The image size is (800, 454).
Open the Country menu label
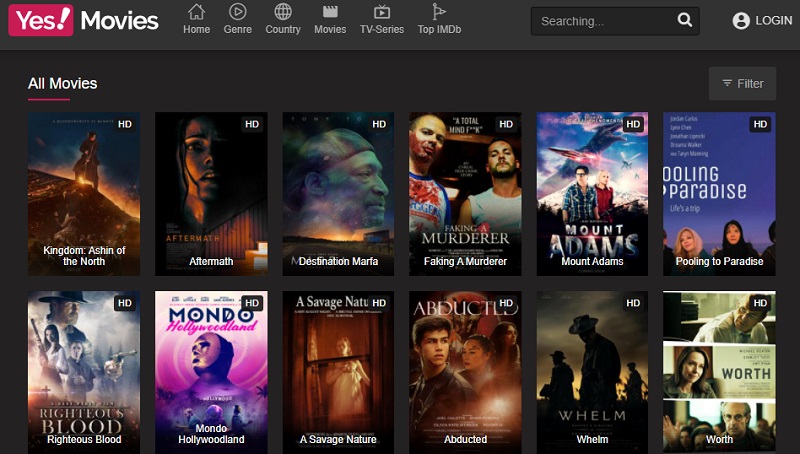tap(283, 30)
